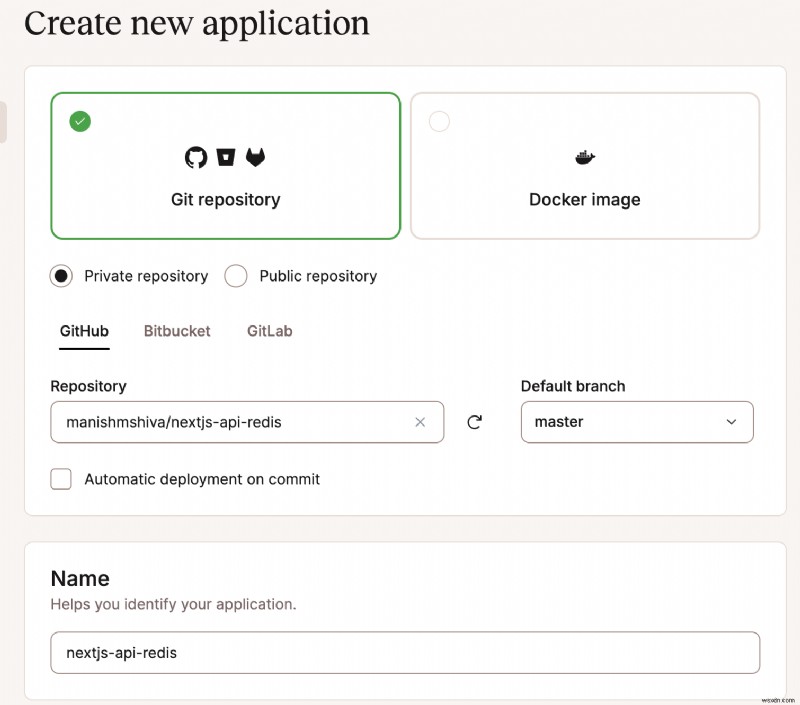800x705 pixels.
Task: Switch to the GitHub tab
Action: click(x=84, y=331)
